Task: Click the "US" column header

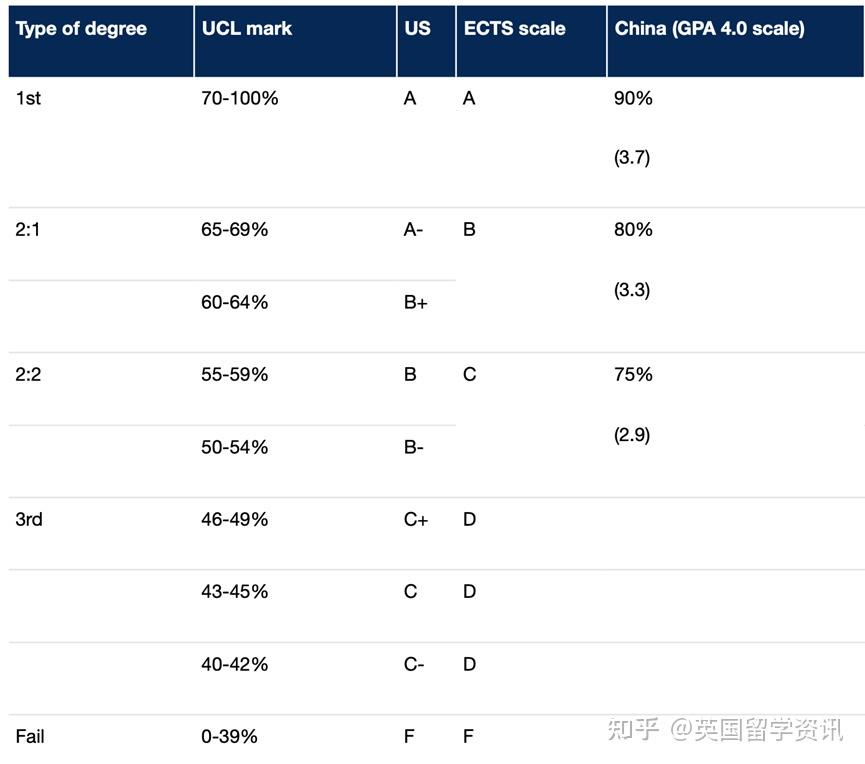Action: pyautogui.click(x=418, y=28)
